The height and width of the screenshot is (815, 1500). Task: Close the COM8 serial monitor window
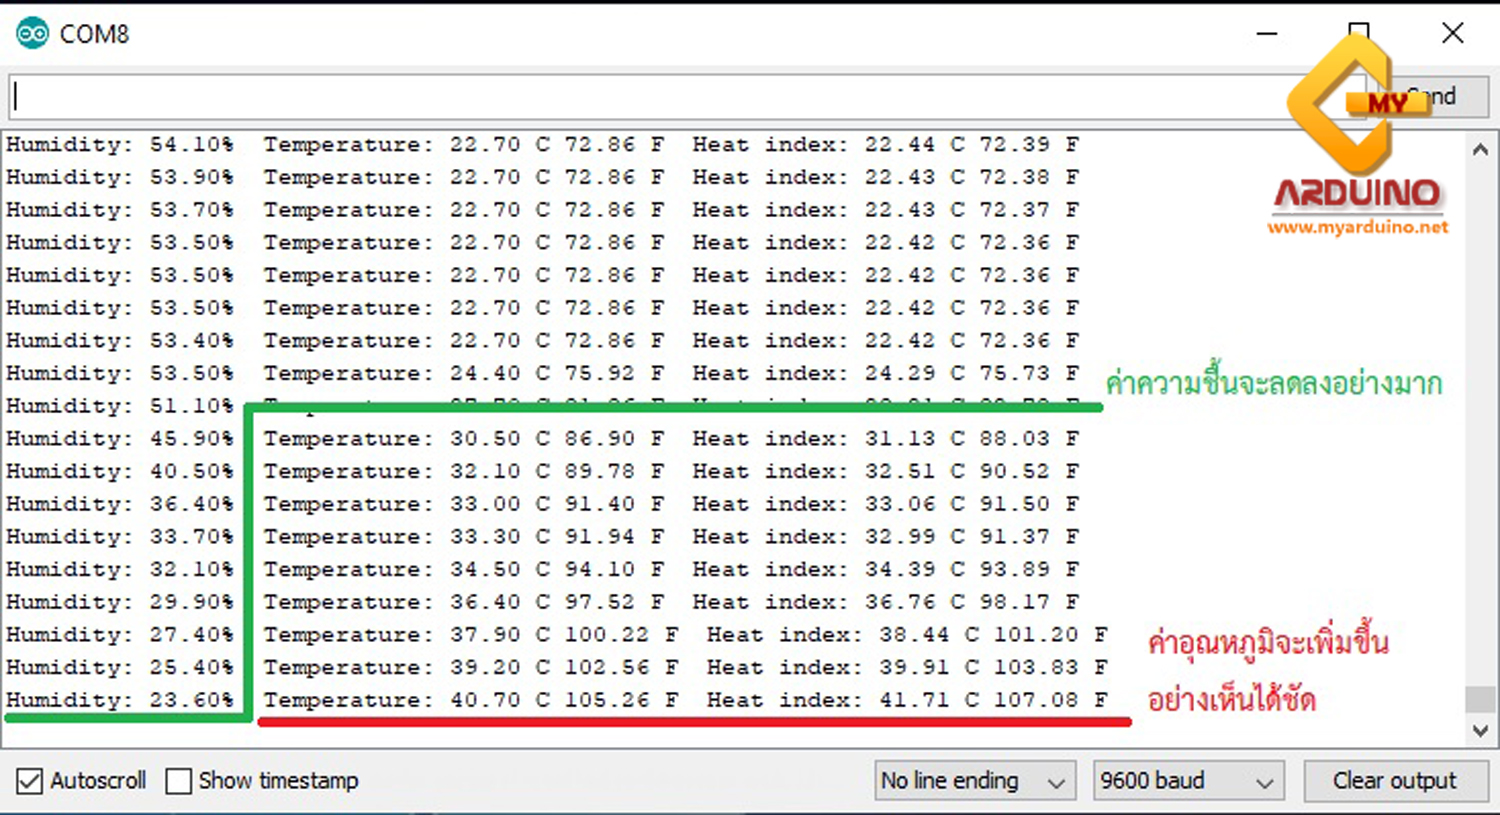coord(1452,33)
